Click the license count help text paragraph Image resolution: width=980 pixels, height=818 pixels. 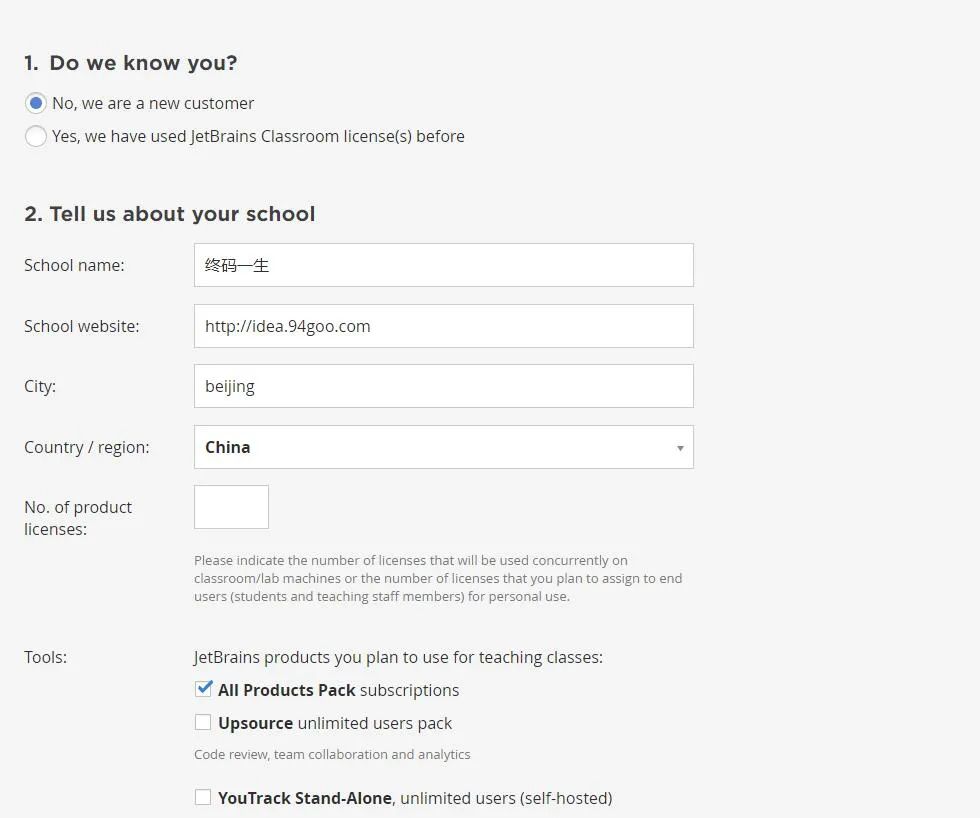pos(438,578)
